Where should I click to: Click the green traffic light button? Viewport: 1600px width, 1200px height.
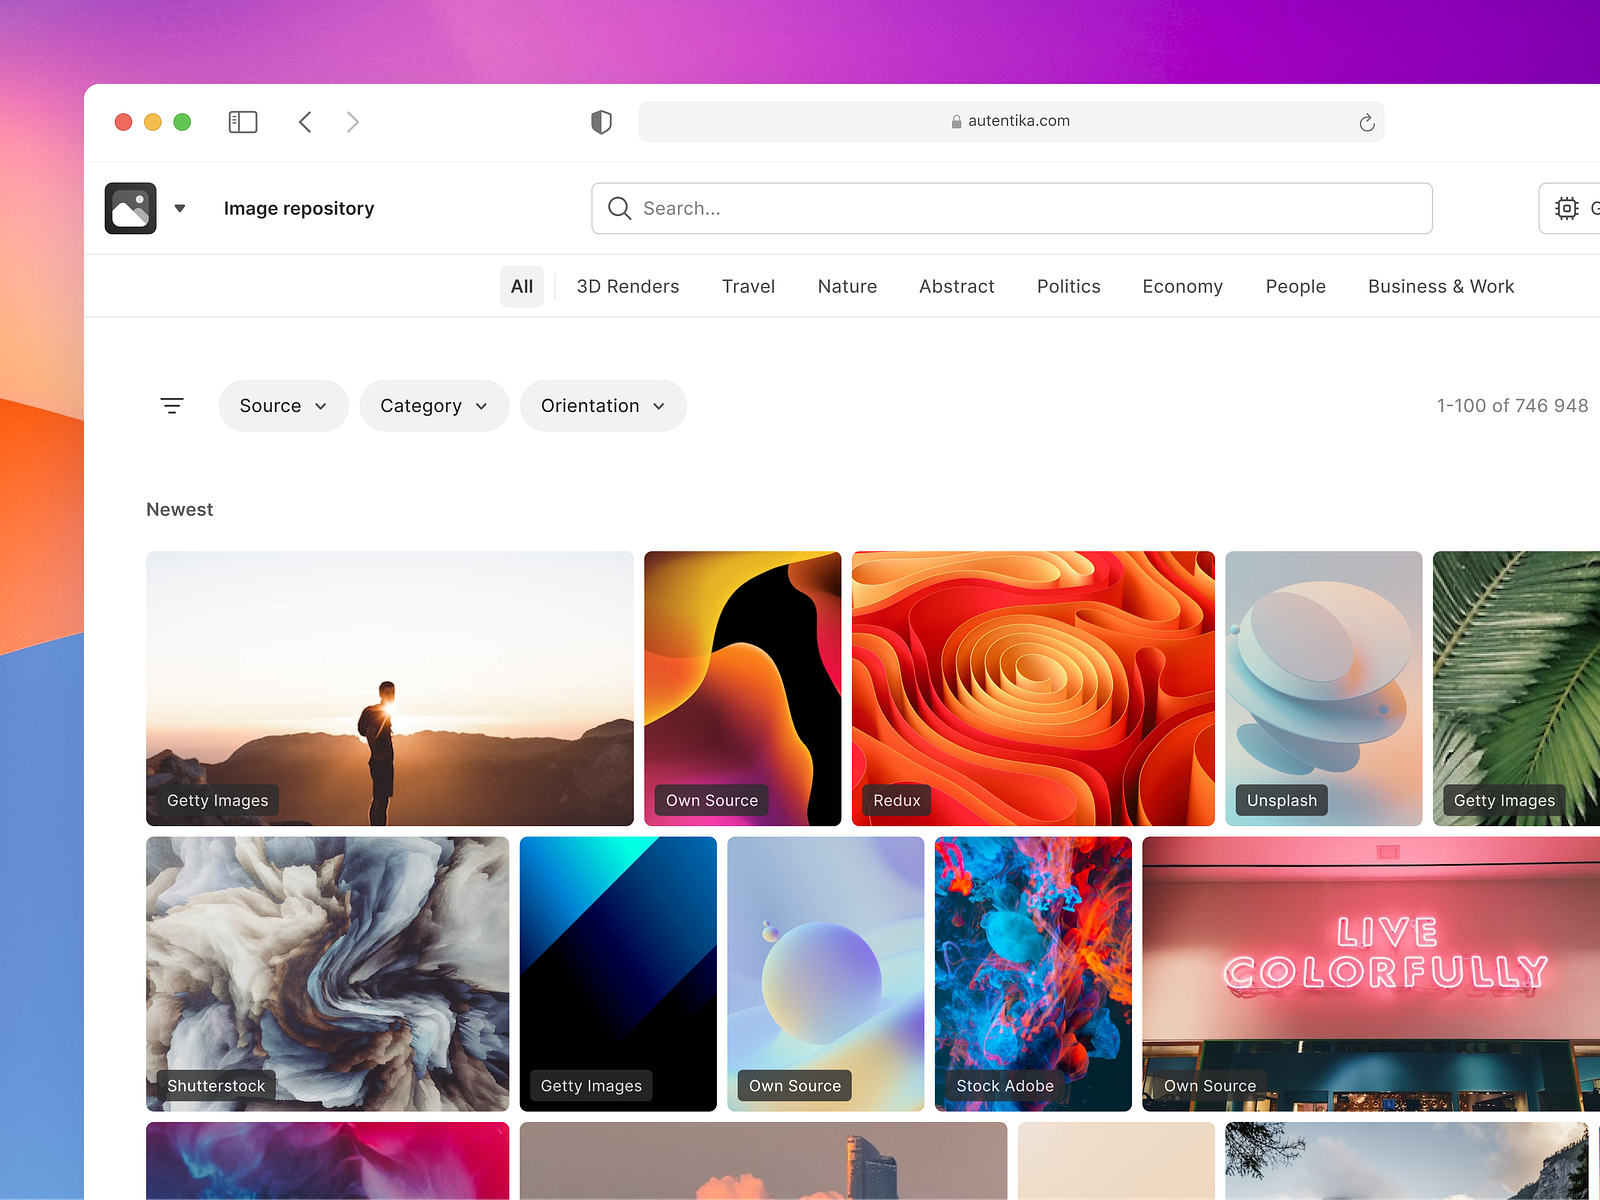[x=183, y=121]
